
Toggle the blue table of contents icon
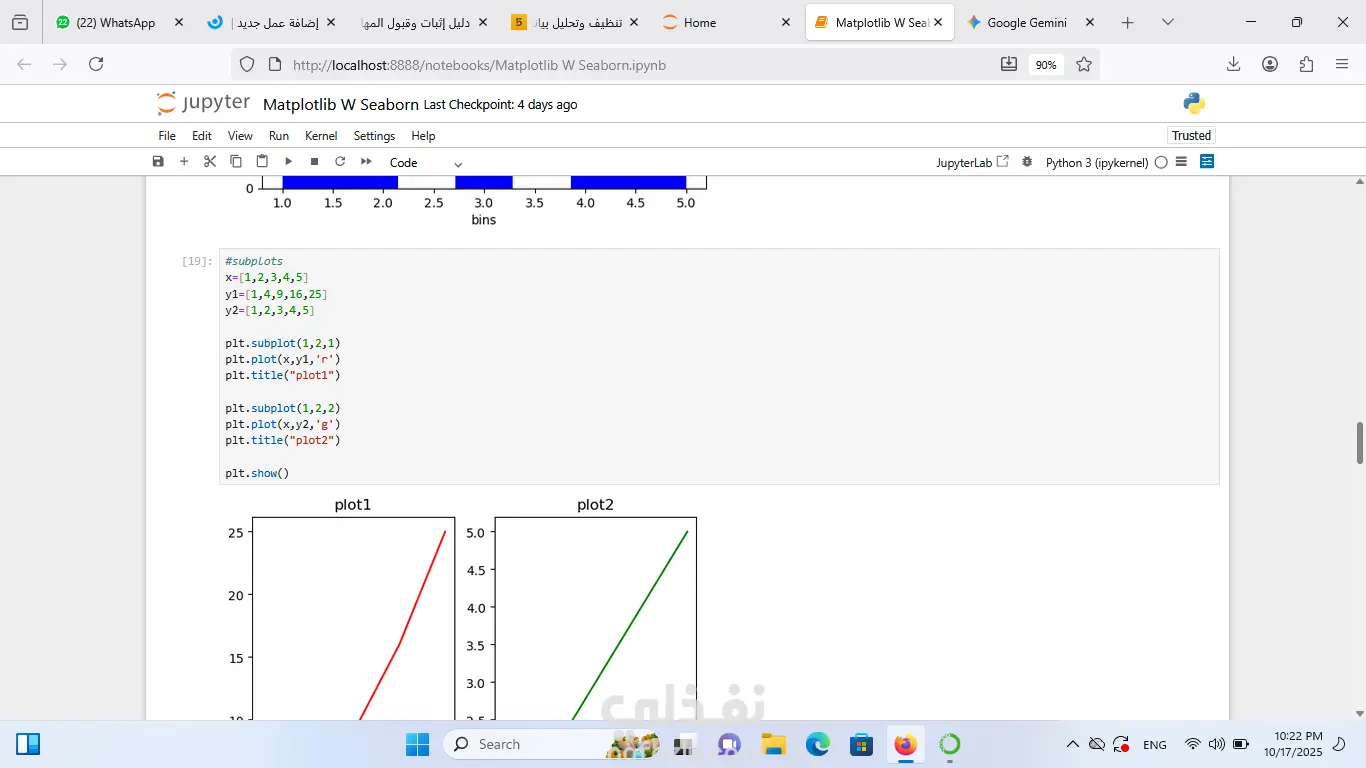coord(1207,162)
